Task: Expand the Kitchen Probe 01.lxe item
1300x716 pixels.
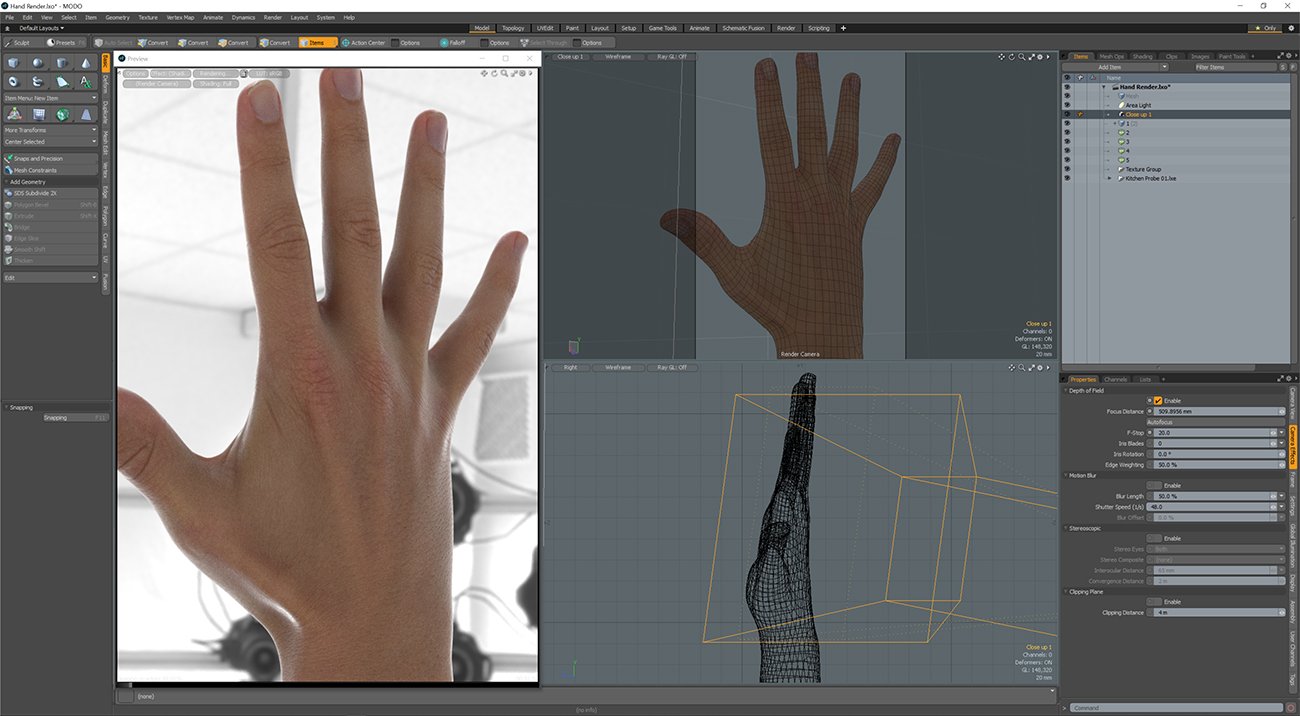Action: (1109, 178)
